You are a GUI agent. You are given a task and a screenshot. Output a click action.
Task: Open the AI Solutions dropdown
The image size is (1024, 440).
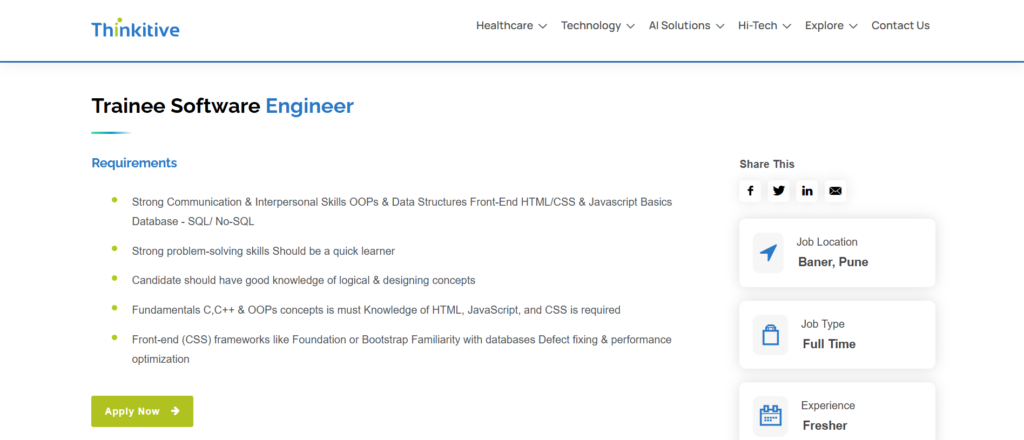(686, 26)
